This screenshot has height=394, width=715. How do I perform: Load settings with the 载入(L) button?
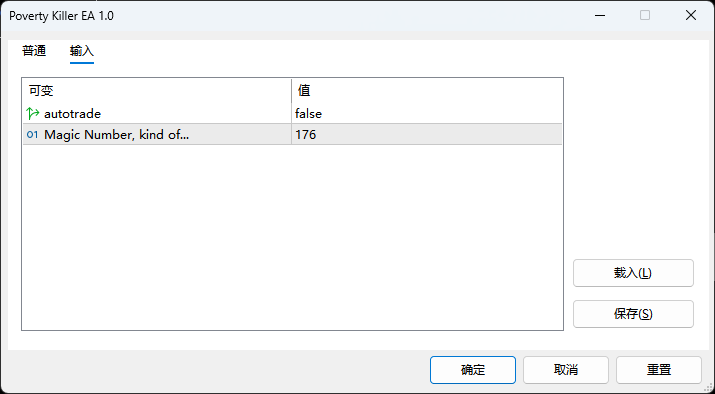click(633, 273)
